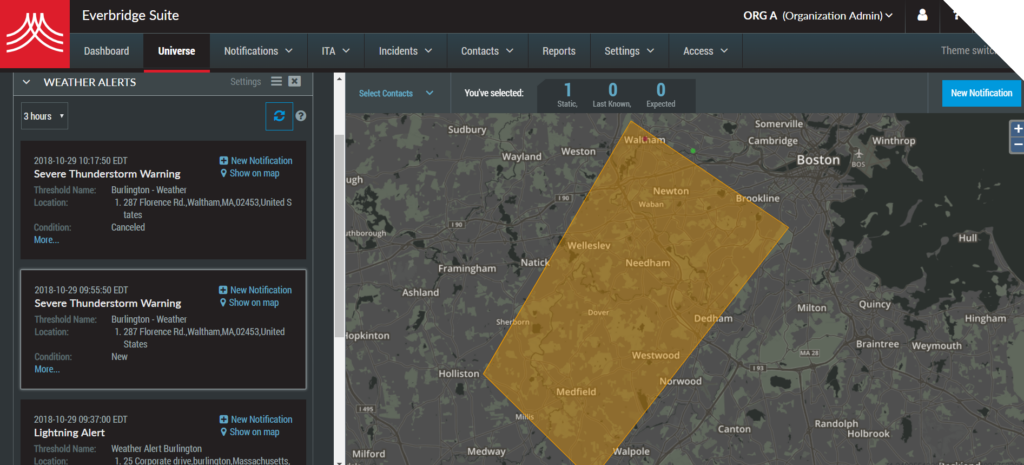
Task: Click the green contact dot near Waltham
Action: tap(693, 150)
